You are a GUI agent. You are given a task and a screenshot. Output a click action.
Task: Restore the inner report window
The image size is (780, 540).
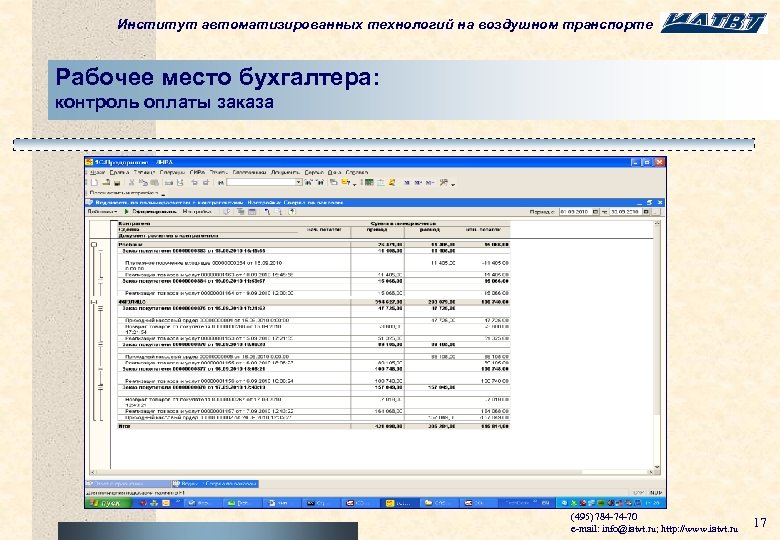(x=650, y=202)
